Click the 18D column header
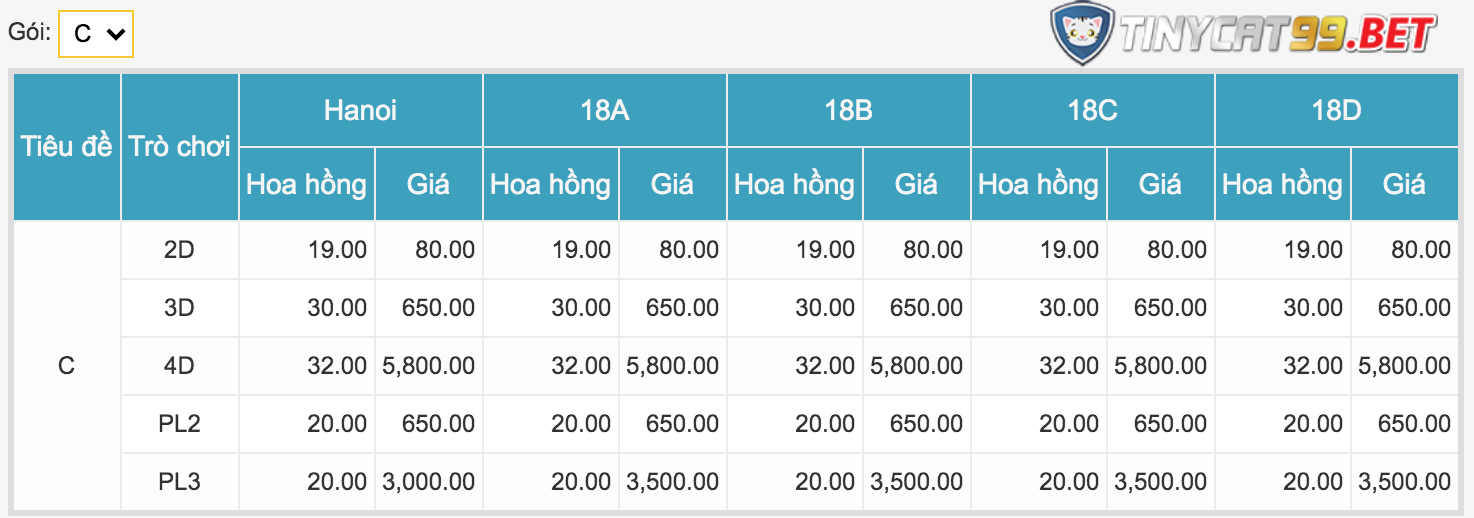 tap(1336, 110)
